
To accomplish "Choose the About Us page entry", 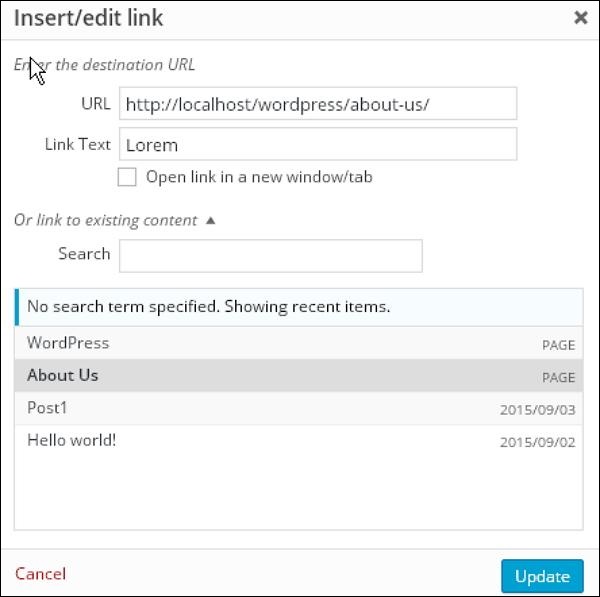I will 63,376.
